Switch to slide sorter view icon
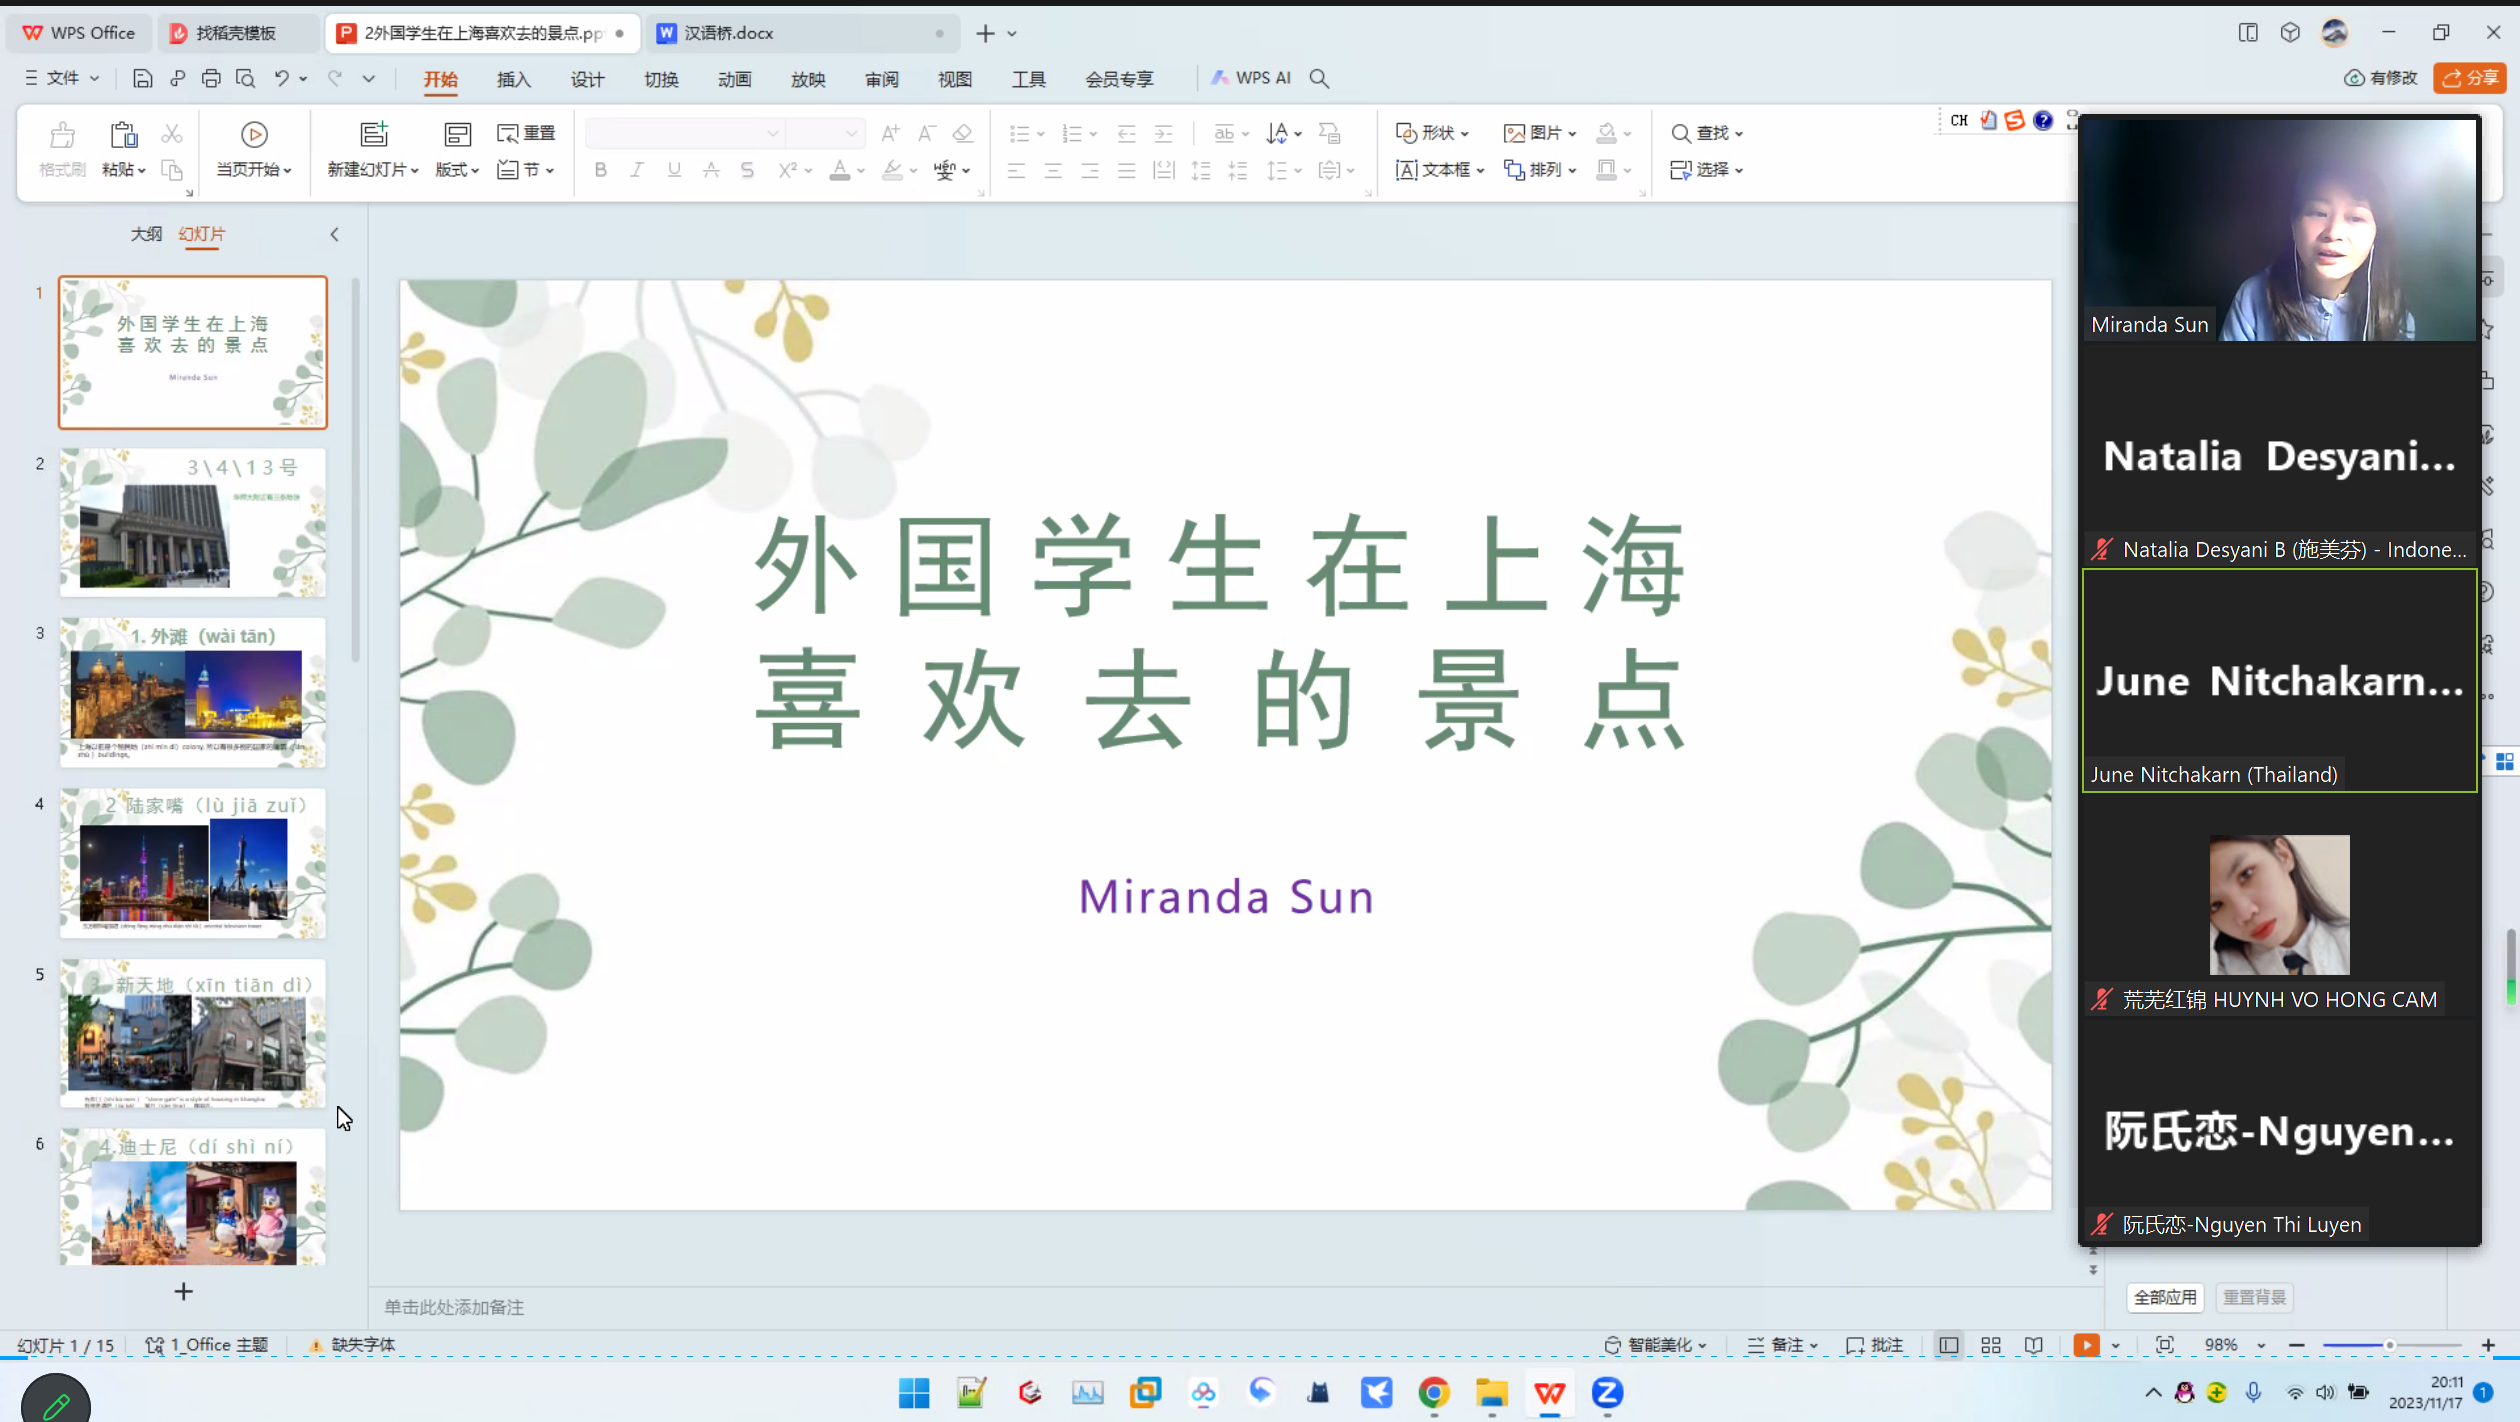 (x=1990, y=1345)
